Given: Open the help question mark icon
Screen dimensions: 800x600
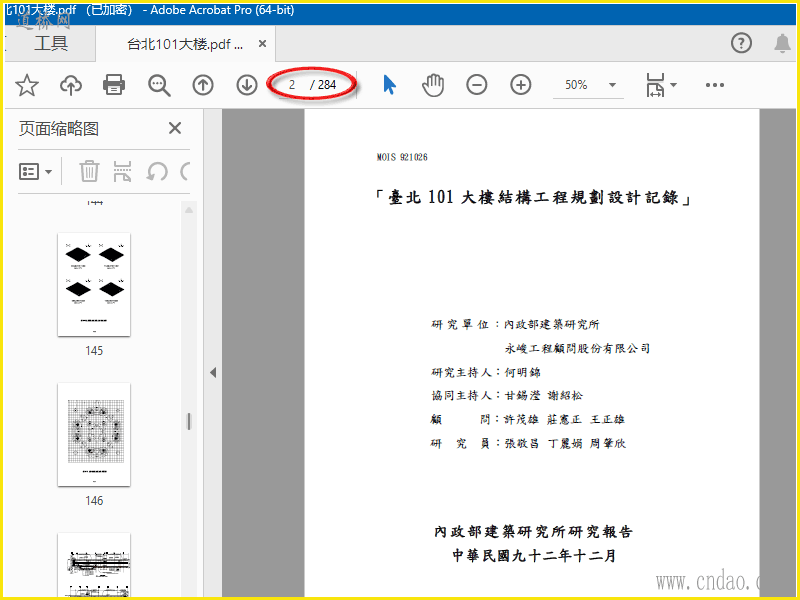Looking at the screenshot, I should pyautogui.click(x=741, y=43).
